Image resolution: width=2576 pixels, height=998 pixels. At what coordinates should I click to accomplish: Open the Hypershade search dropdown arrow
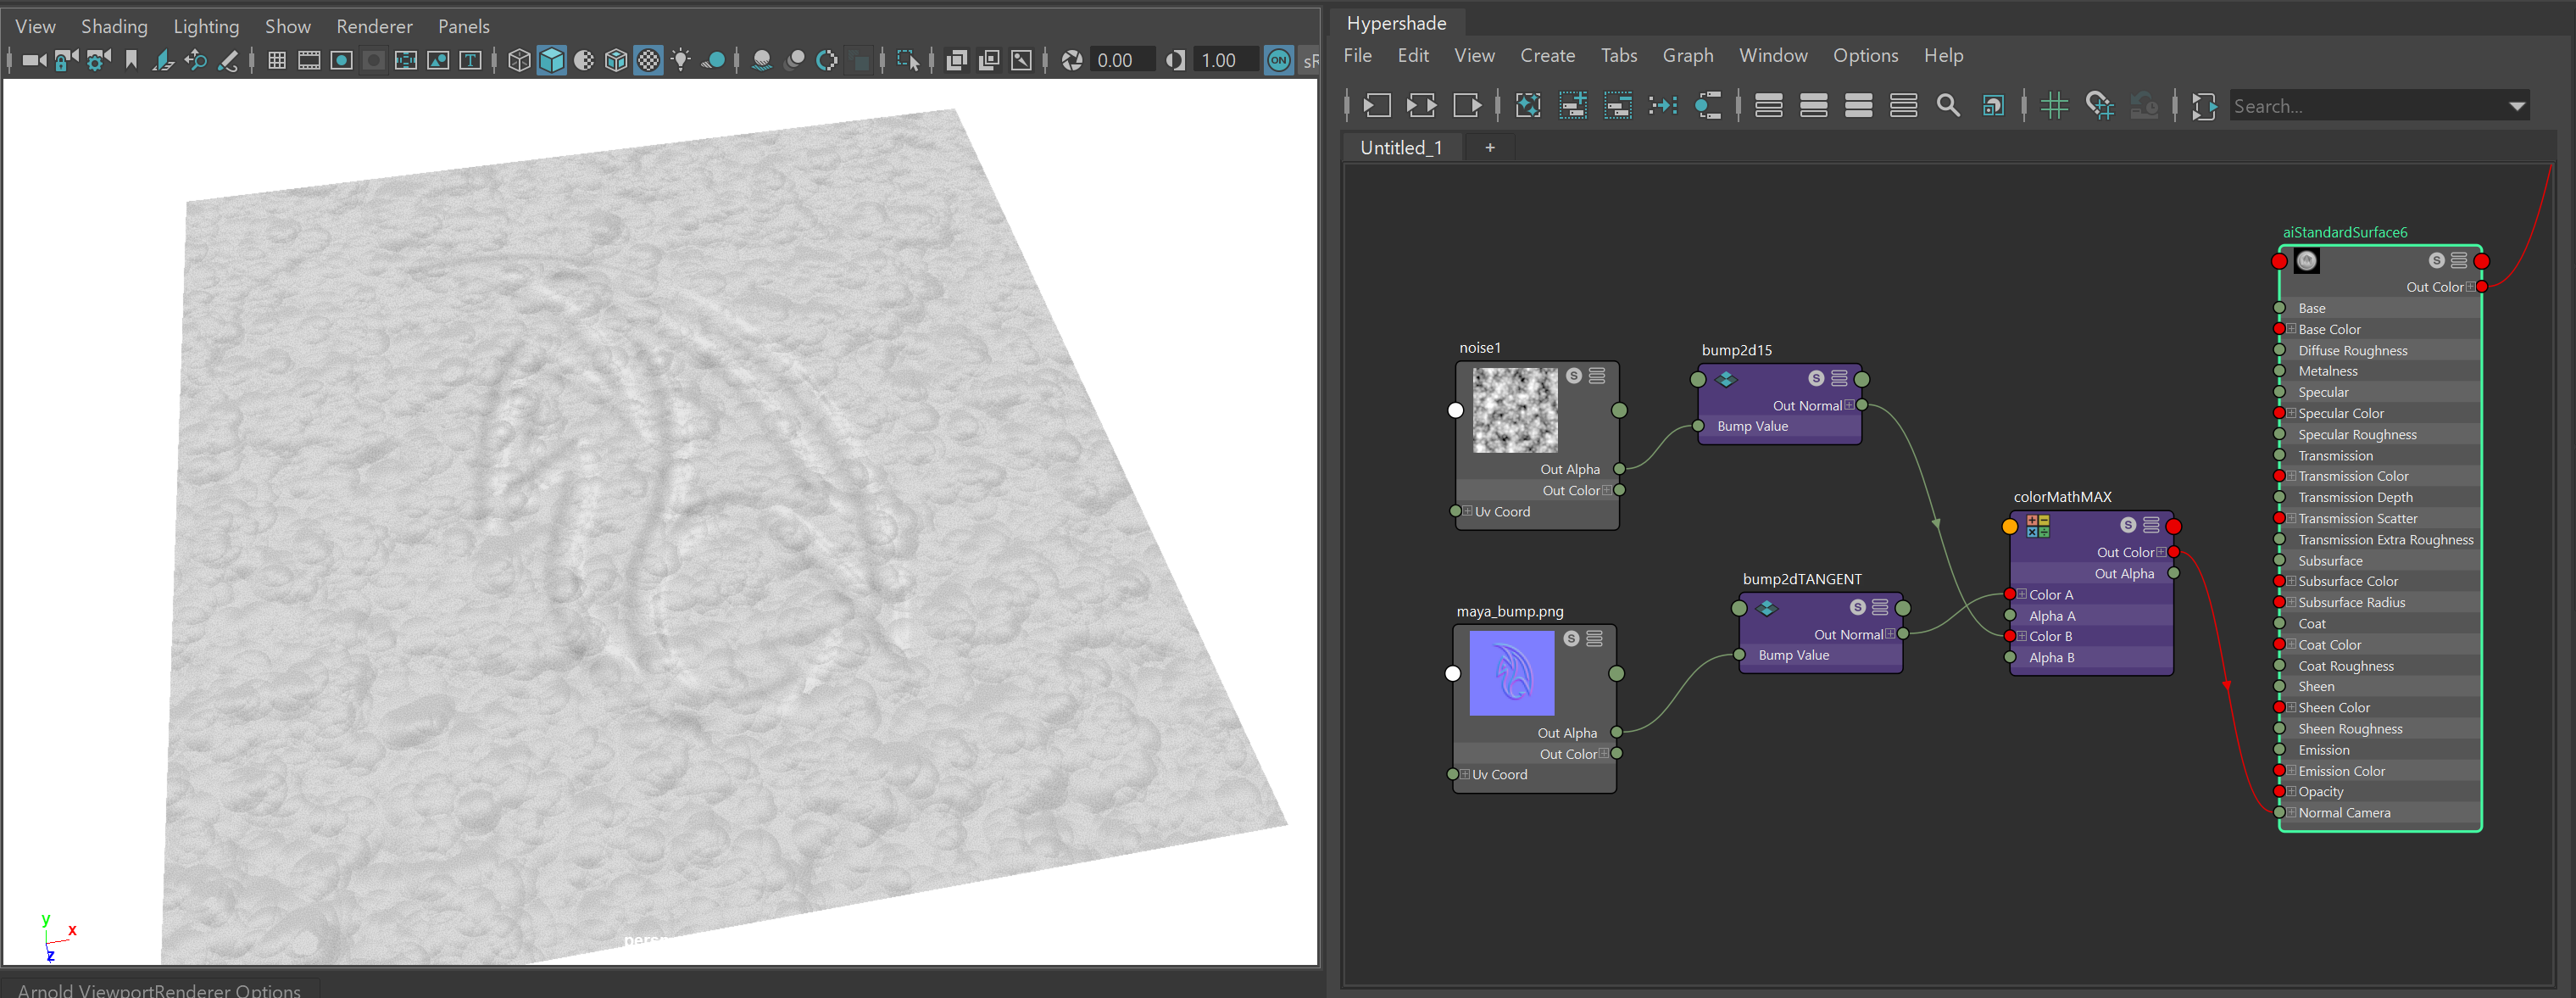click(2516, 107)
